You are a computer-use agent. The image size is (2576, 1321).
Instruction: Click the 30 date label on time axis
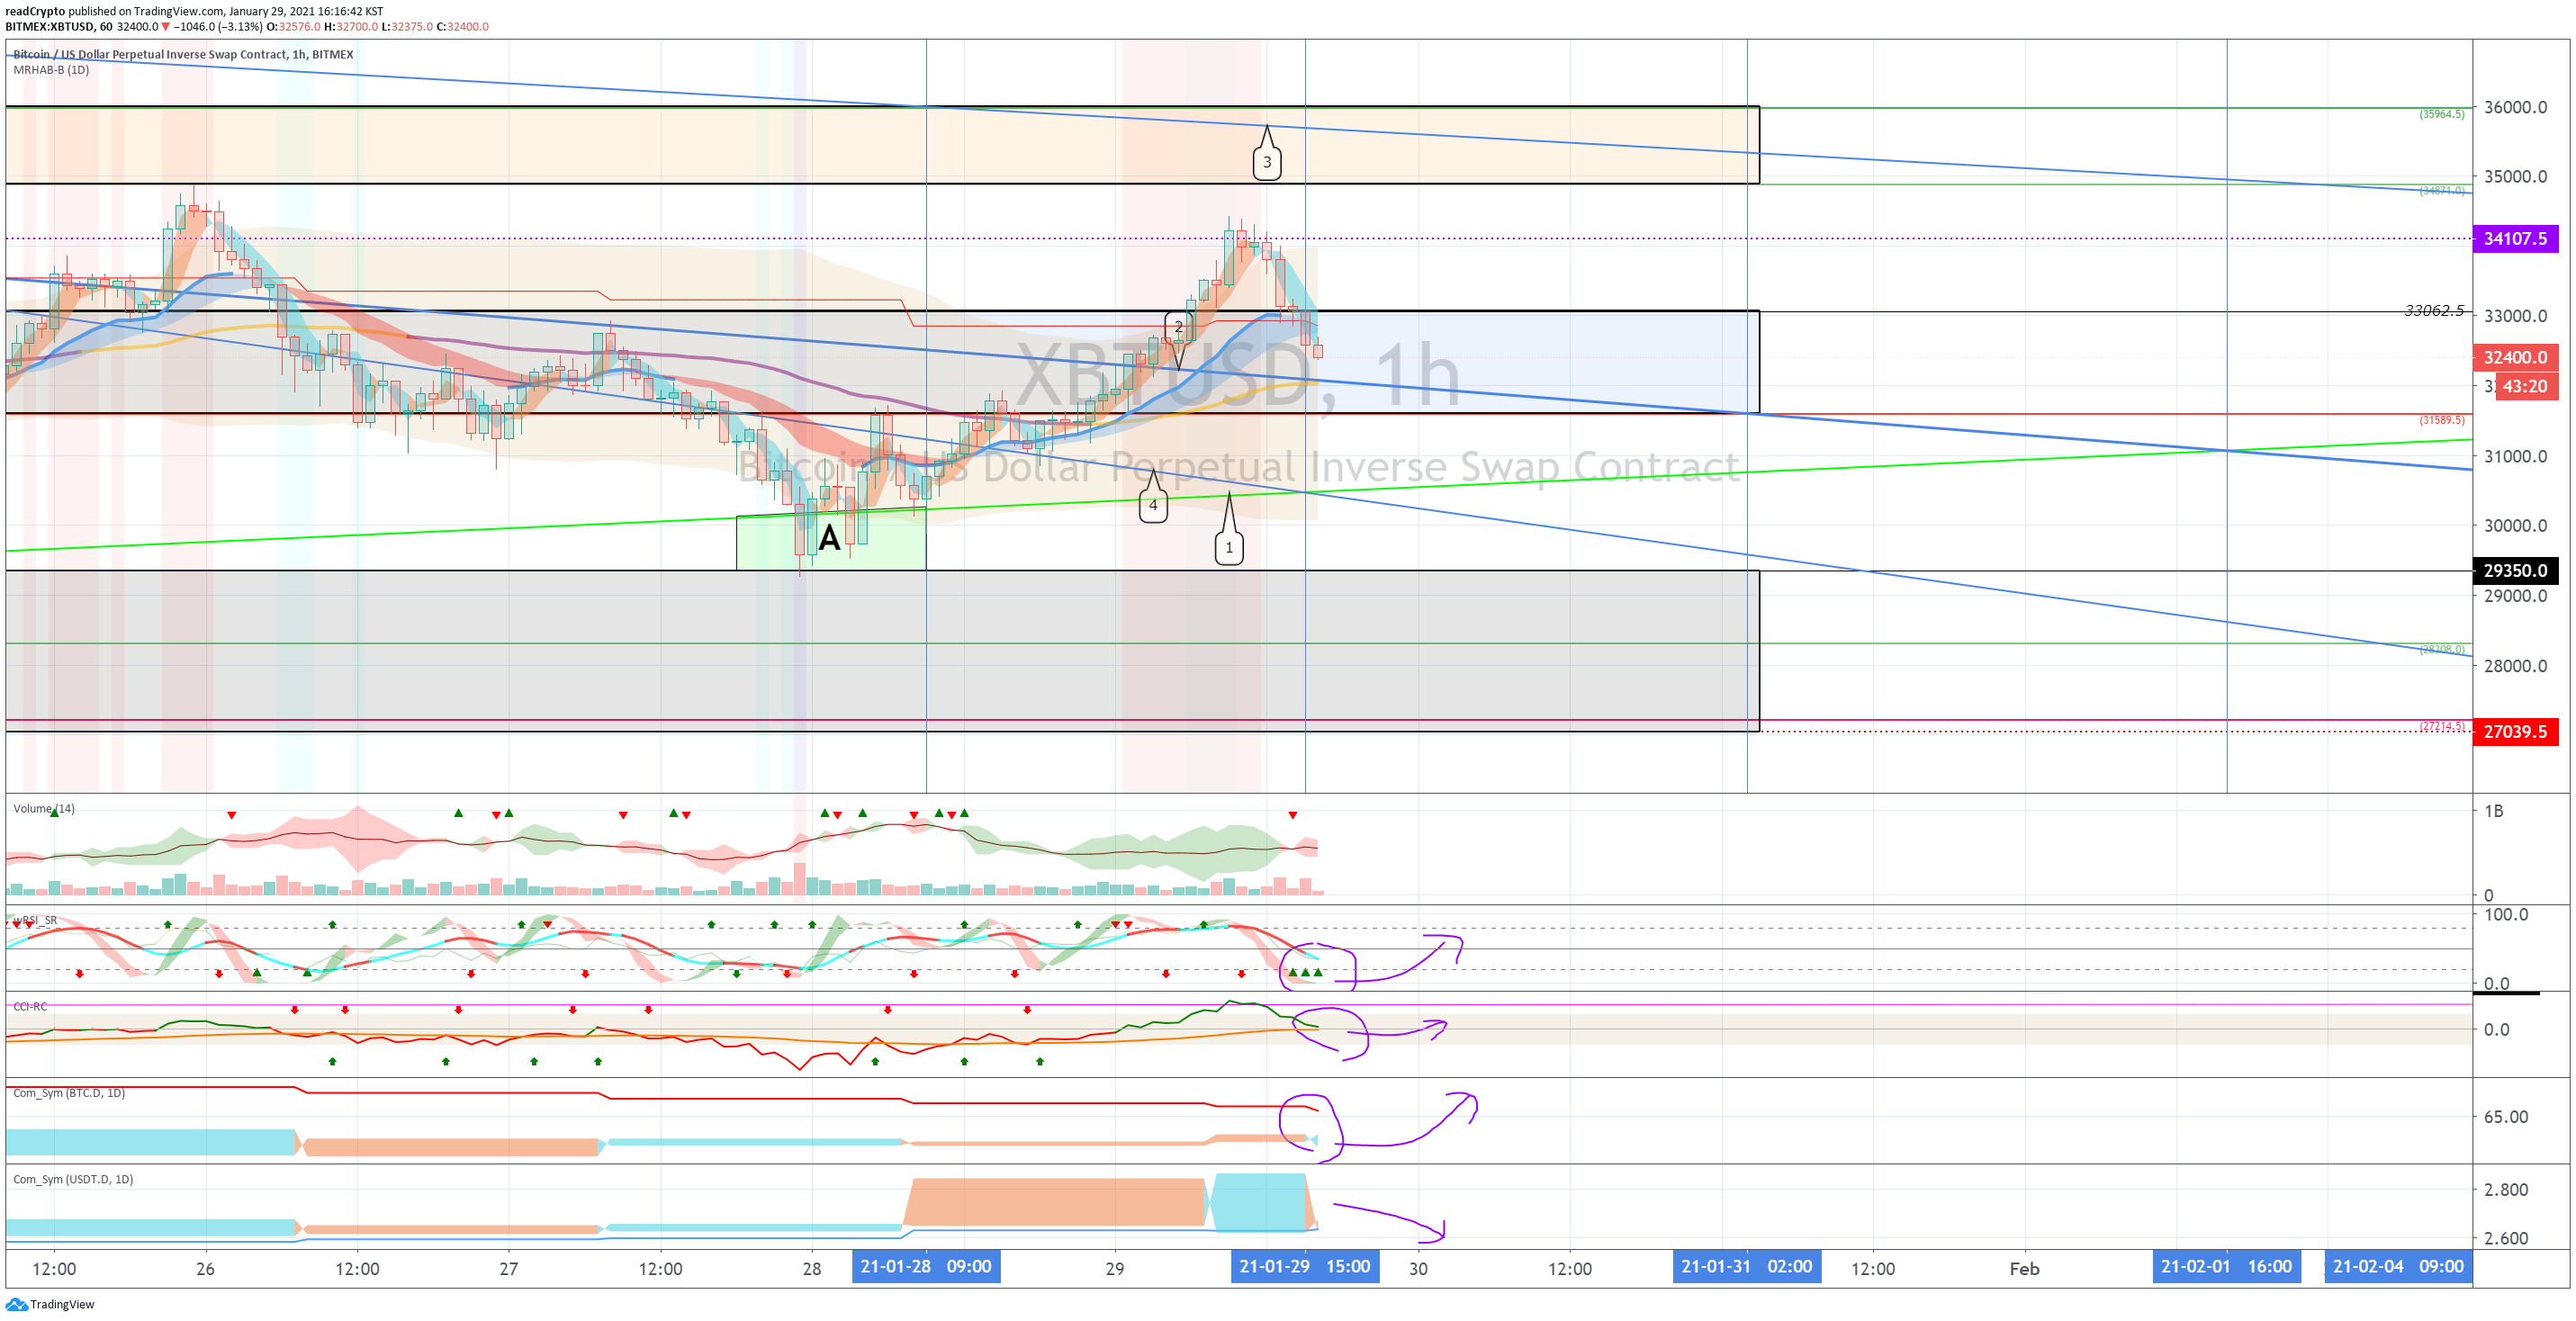point(1418,1268)
